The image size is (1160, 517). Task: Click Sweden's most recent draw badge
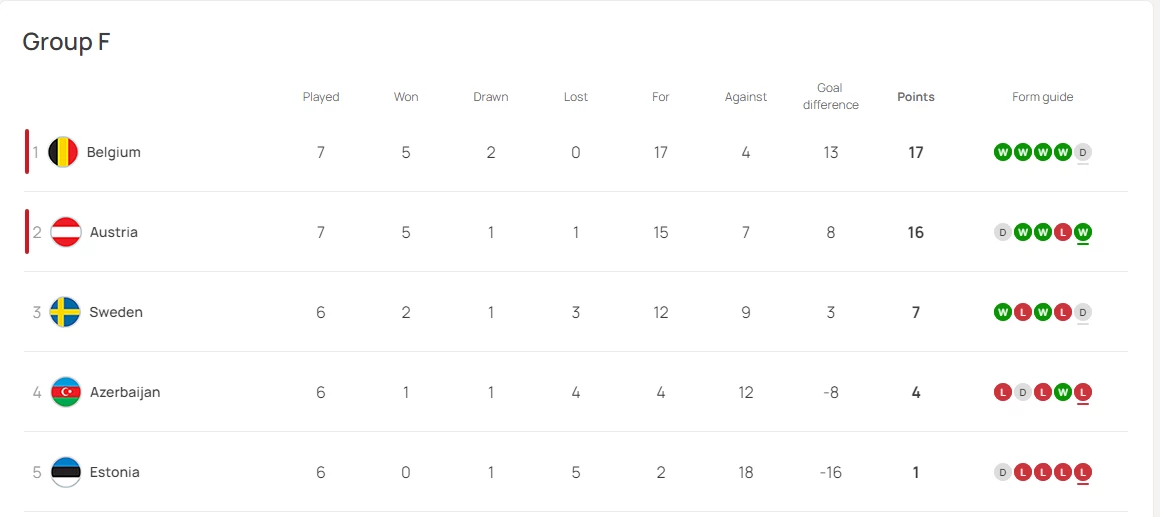[x=1083, y=312]
